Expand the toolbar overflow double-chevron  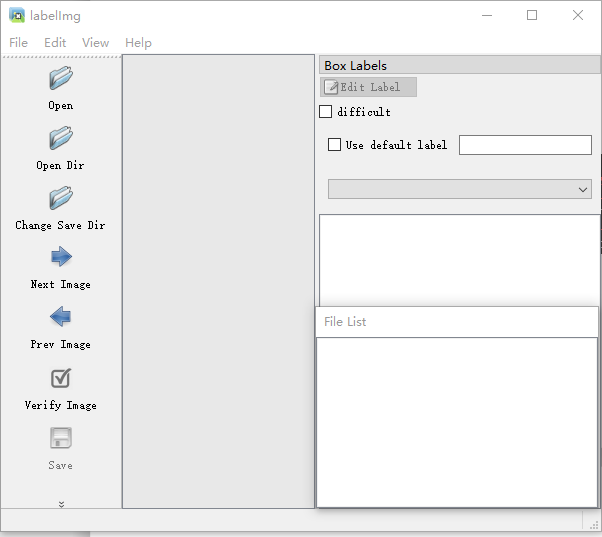61,504
